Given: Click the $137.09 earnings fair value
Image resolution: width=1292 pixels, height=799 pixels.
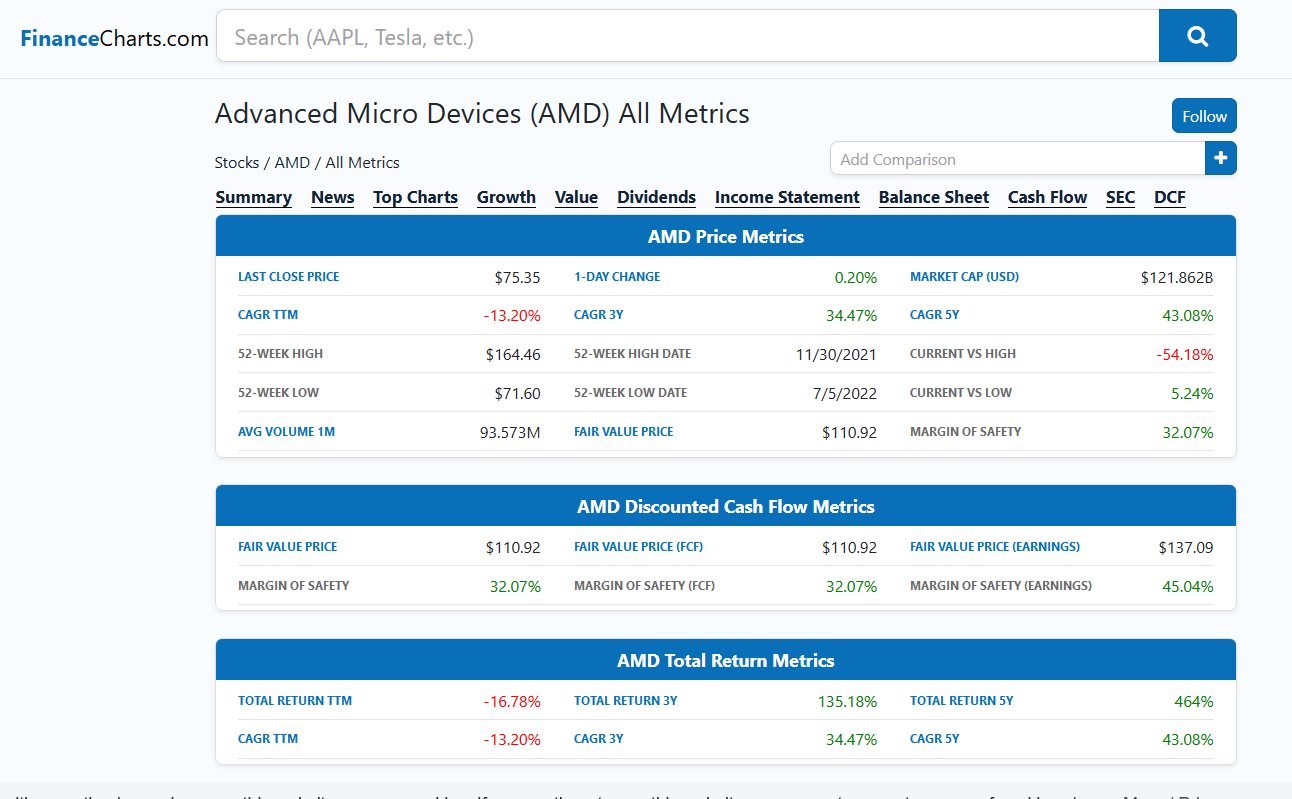Looking at the screenshot, I should [1186, 547].
